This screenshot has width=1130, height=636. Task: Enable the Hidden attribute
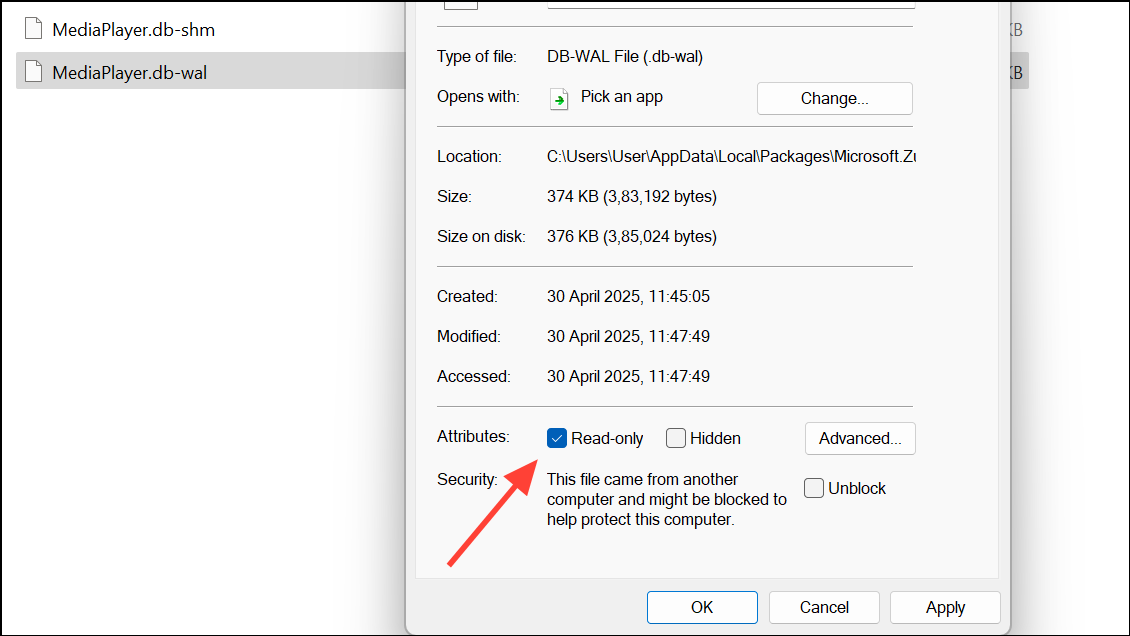675,438
